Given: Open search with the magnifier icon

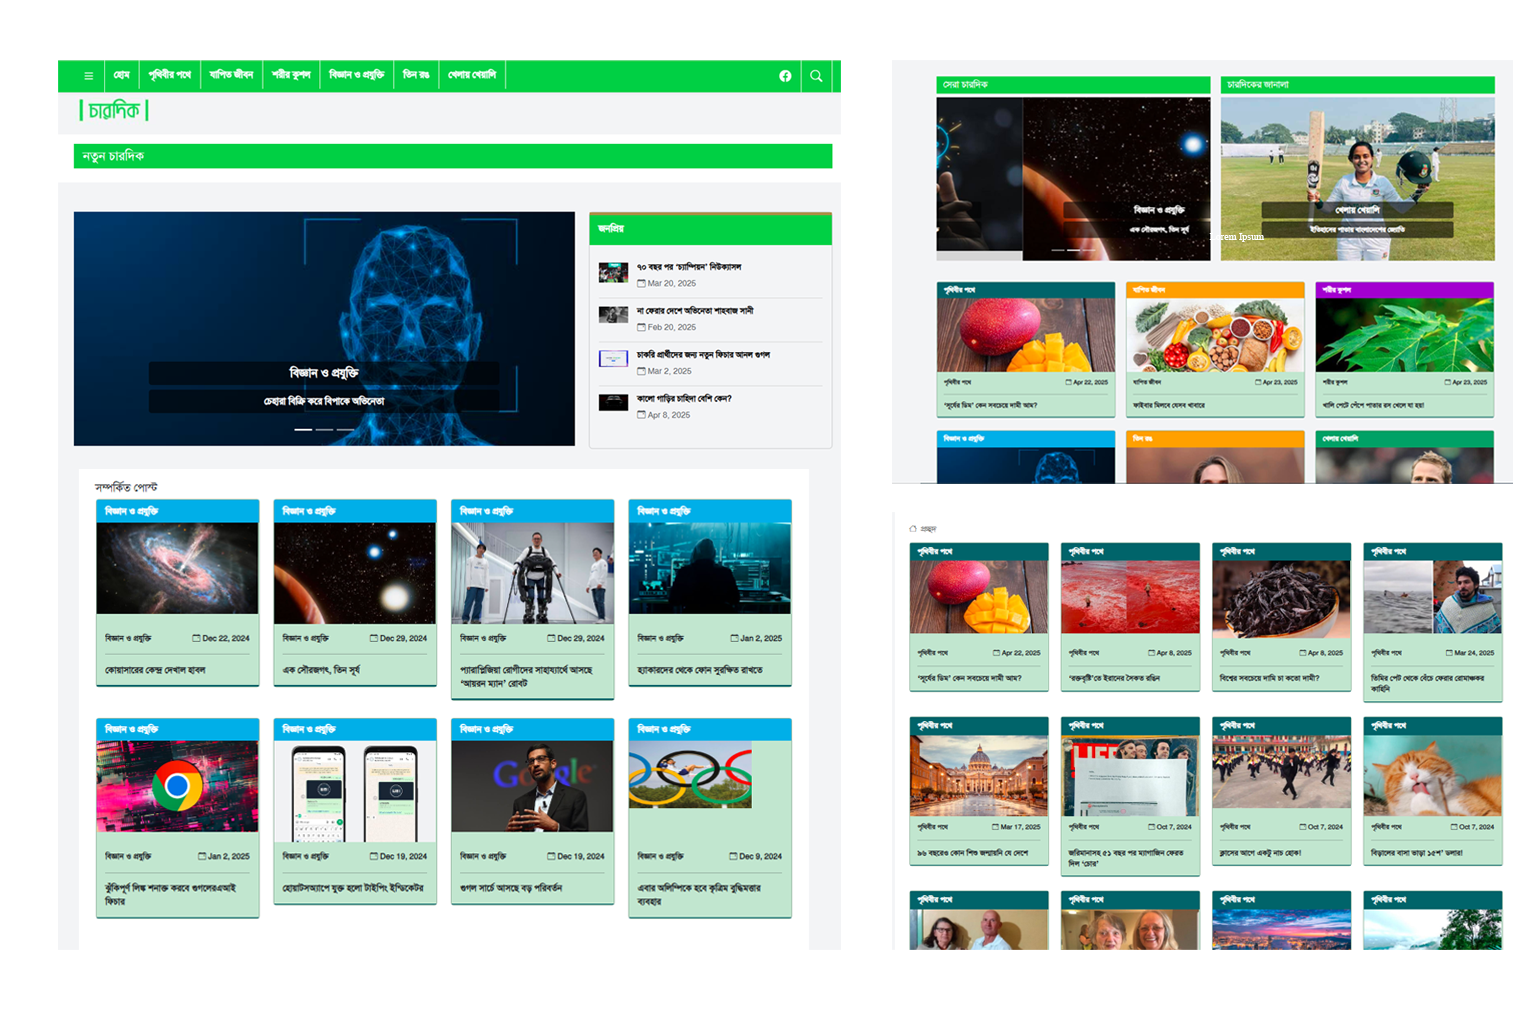Looking at the screenshot, I should [x=816, y=76].
